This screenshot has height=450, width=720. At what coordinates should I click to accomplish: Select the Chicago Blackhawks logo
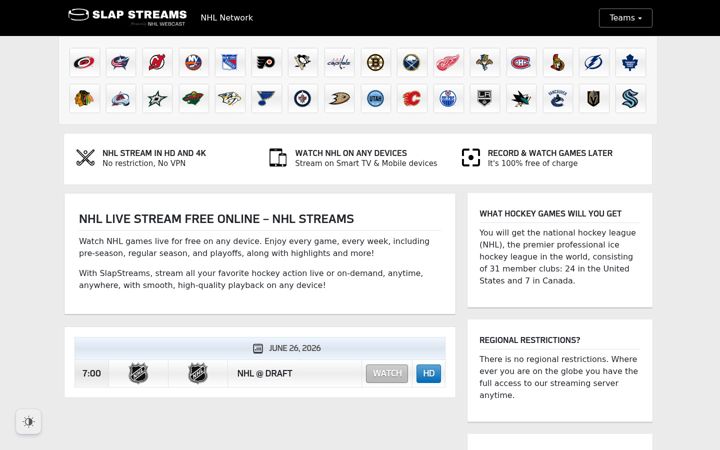coord(84,98)
